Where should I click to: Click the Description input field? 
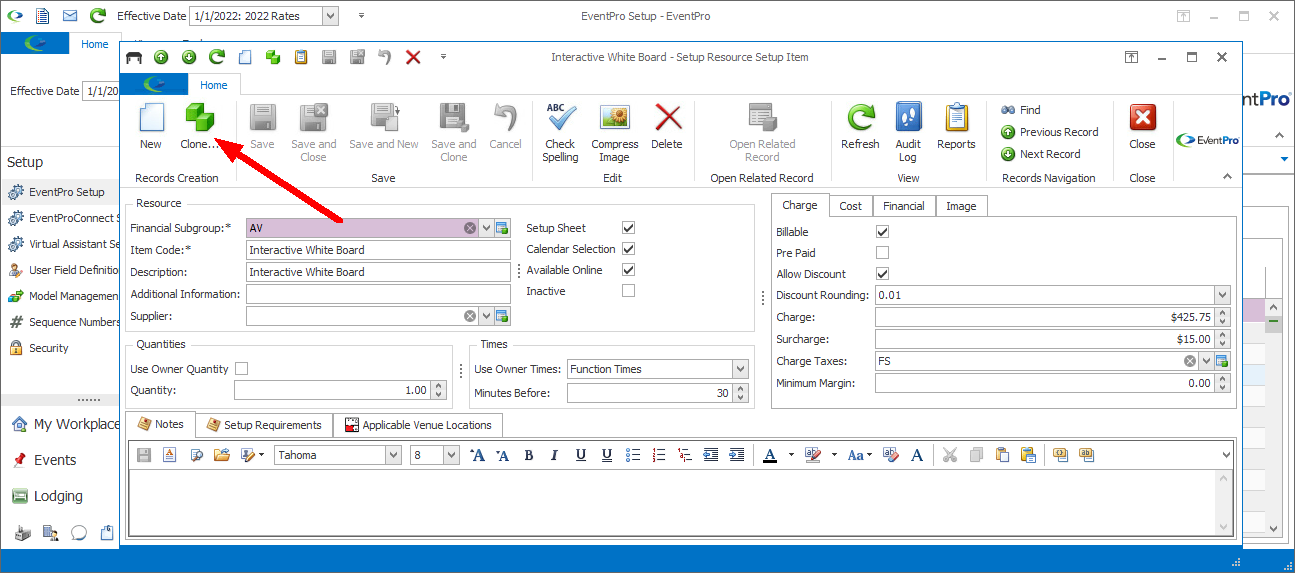378,272
